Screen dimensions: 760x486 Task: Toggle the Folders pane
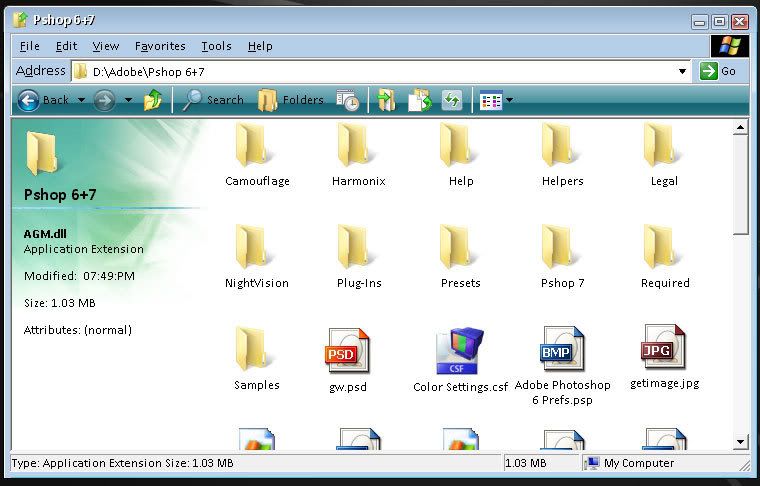[290, 100]
